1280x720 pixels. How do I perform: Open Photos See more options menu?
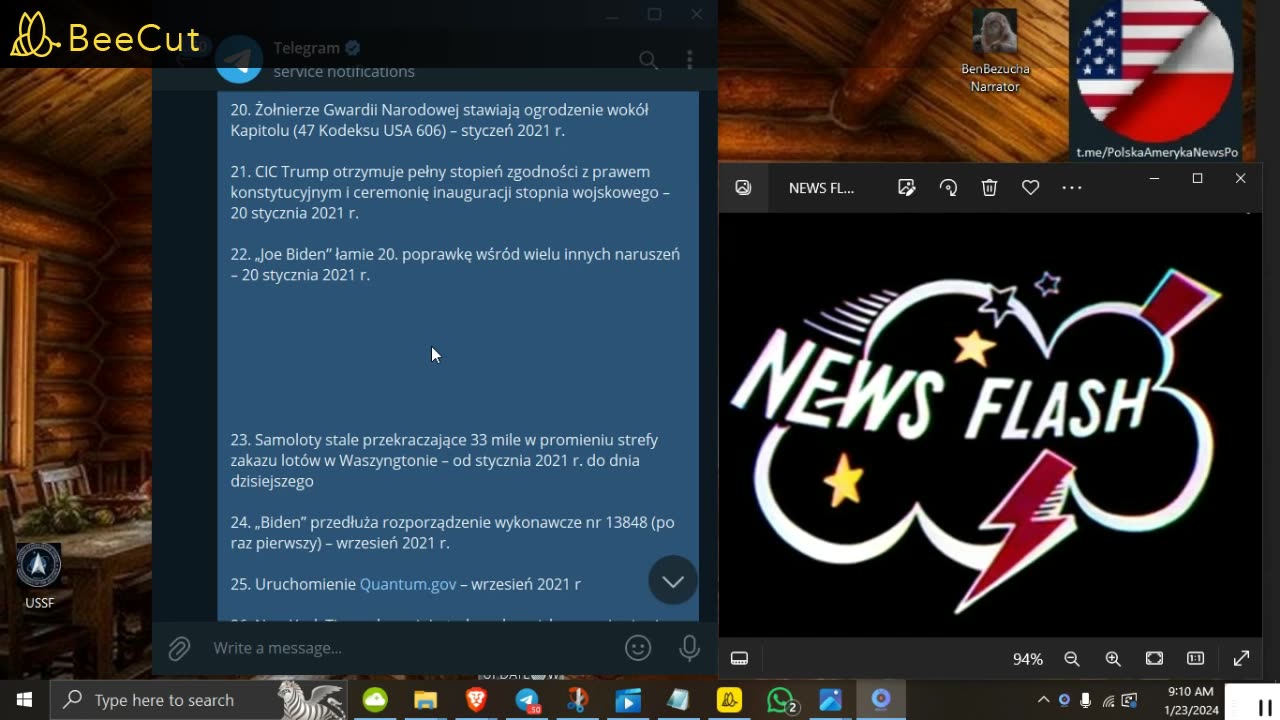point(1072,187)
